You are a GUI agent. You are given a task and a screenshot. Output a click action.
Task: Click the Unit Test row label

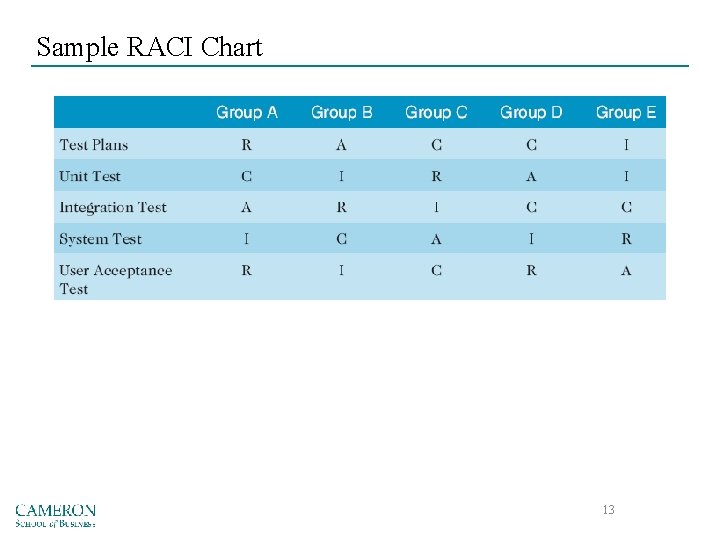(90, 176)
